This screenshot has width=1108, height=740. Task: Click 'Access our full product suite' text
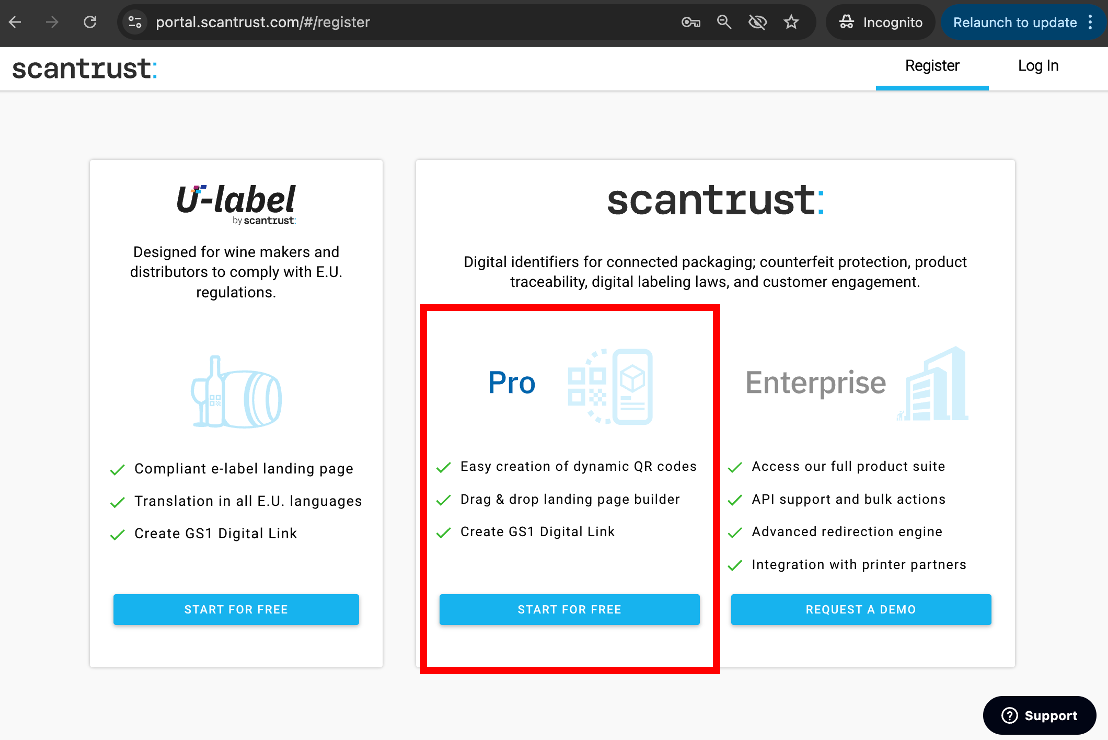click(x=848, y=466)
